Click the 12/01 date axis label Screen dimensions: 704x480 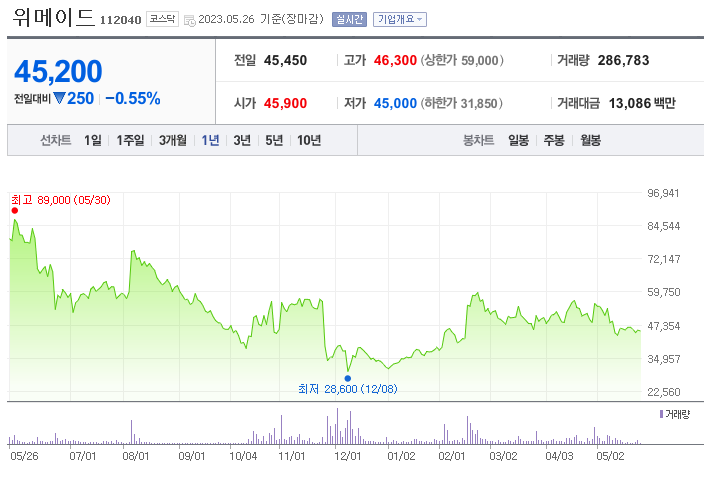[348, 456]
